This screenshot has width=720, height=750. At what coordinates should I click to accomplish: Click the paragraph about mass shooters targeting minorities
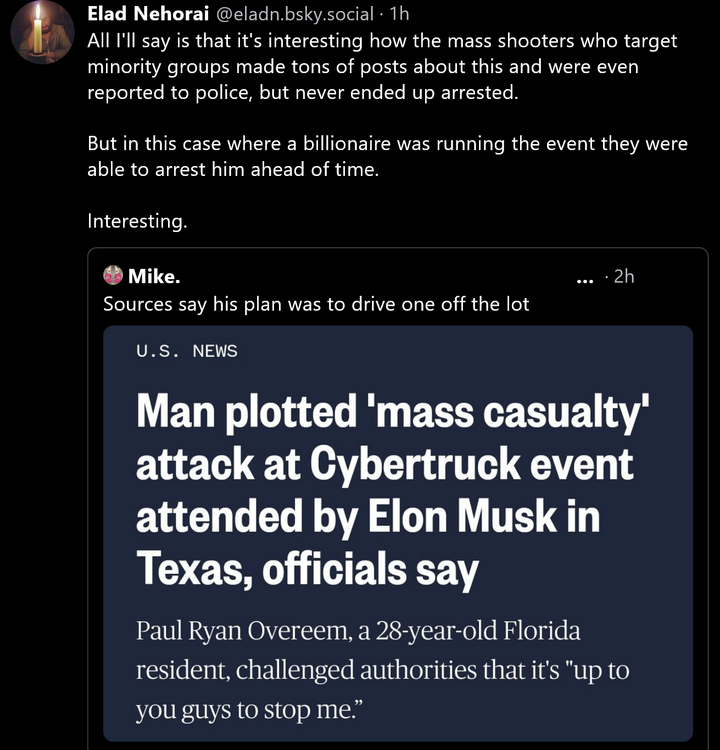(380, 66)
